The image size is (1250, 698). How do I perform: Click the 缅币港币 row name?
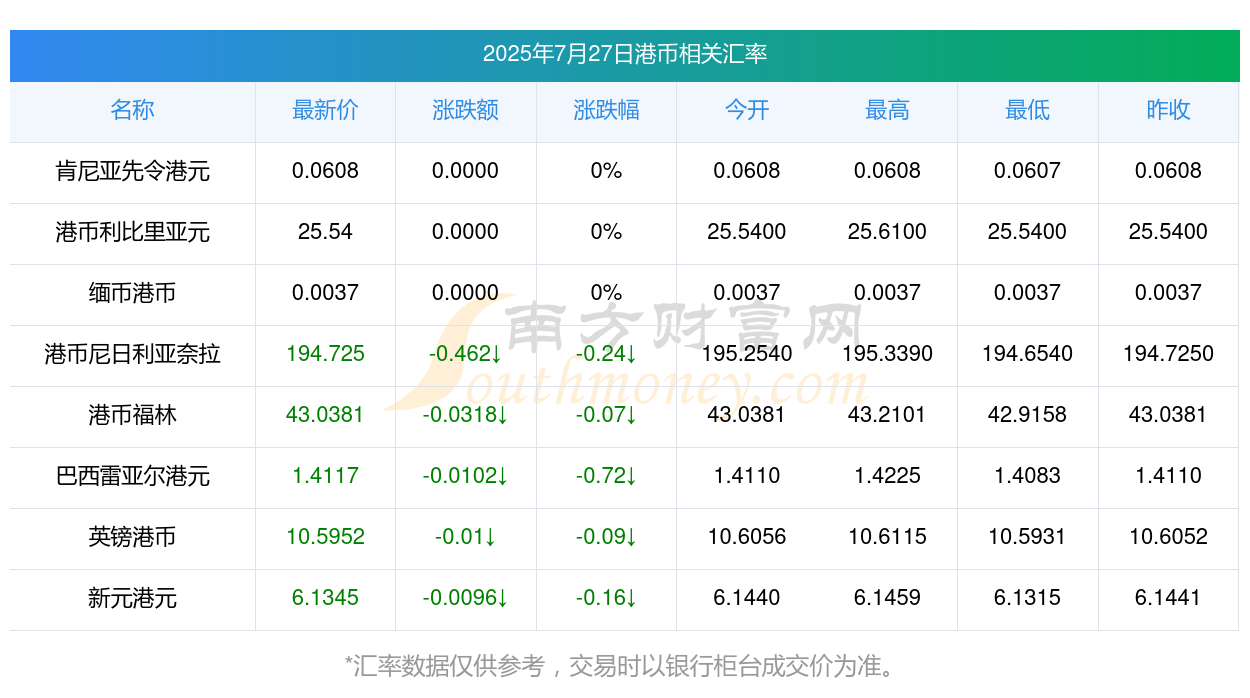coord(132,293)
